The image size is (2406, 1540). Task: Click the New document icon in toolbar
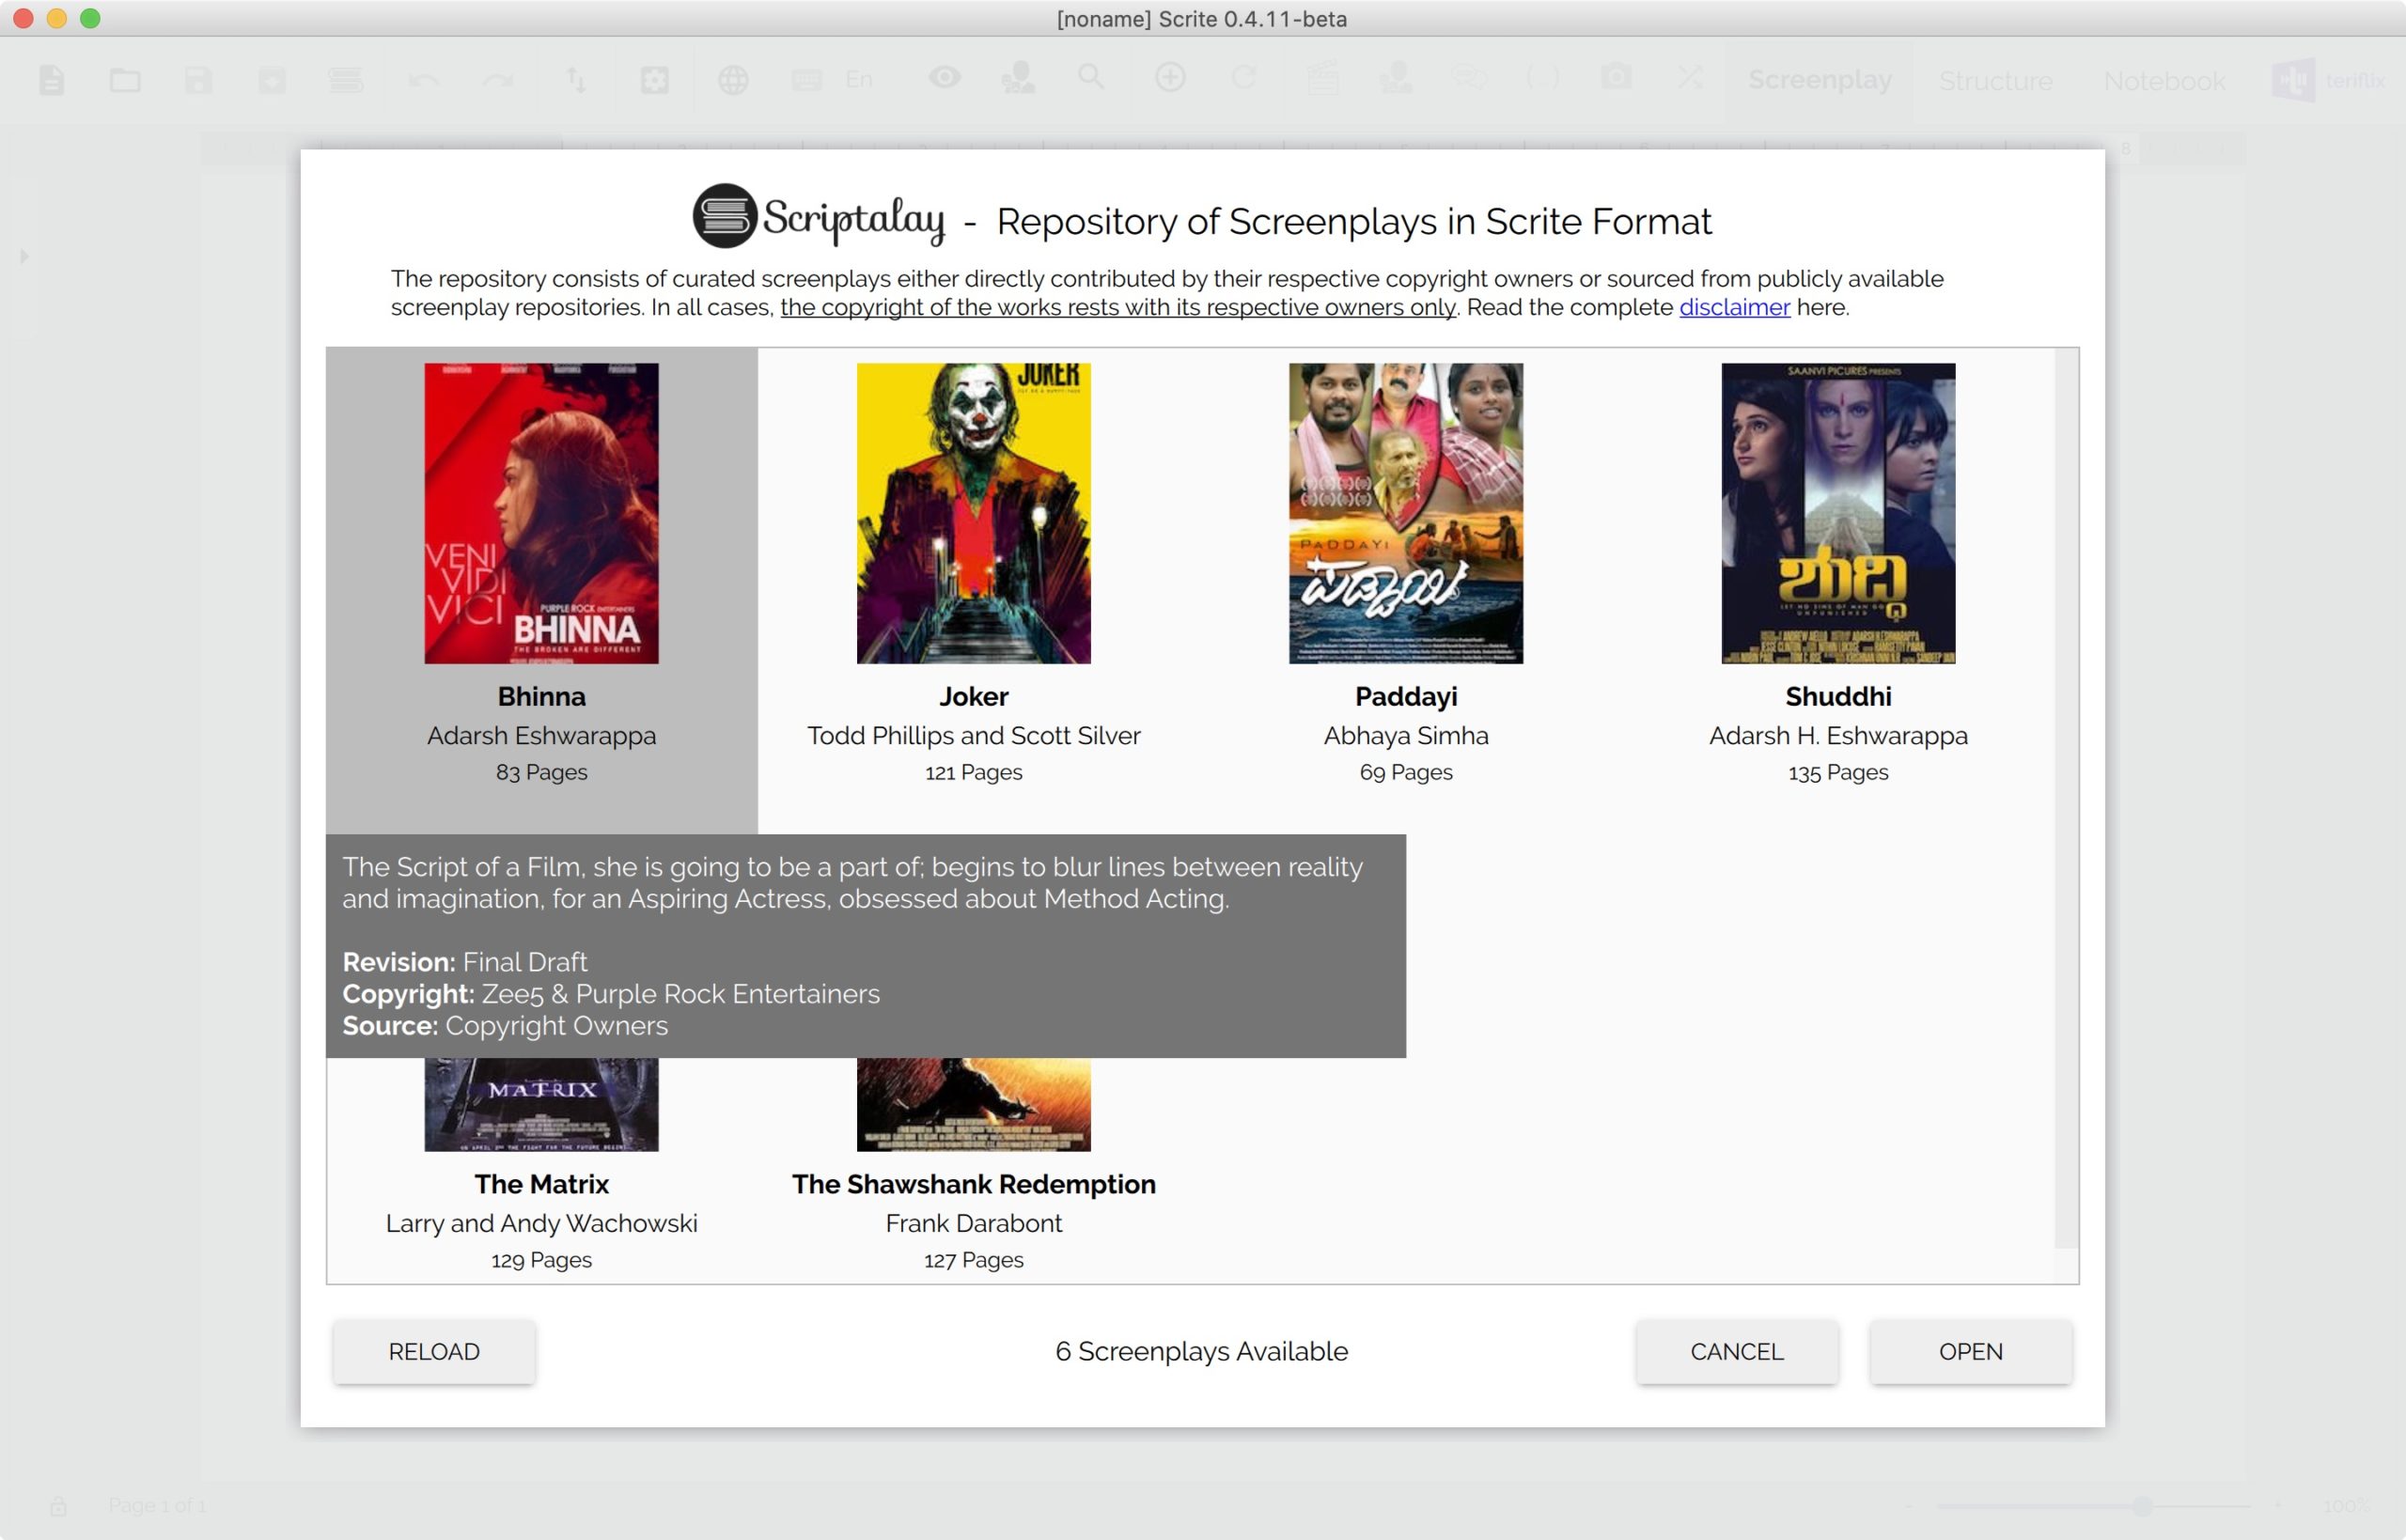pyautogui.click(x=52, y=80)
